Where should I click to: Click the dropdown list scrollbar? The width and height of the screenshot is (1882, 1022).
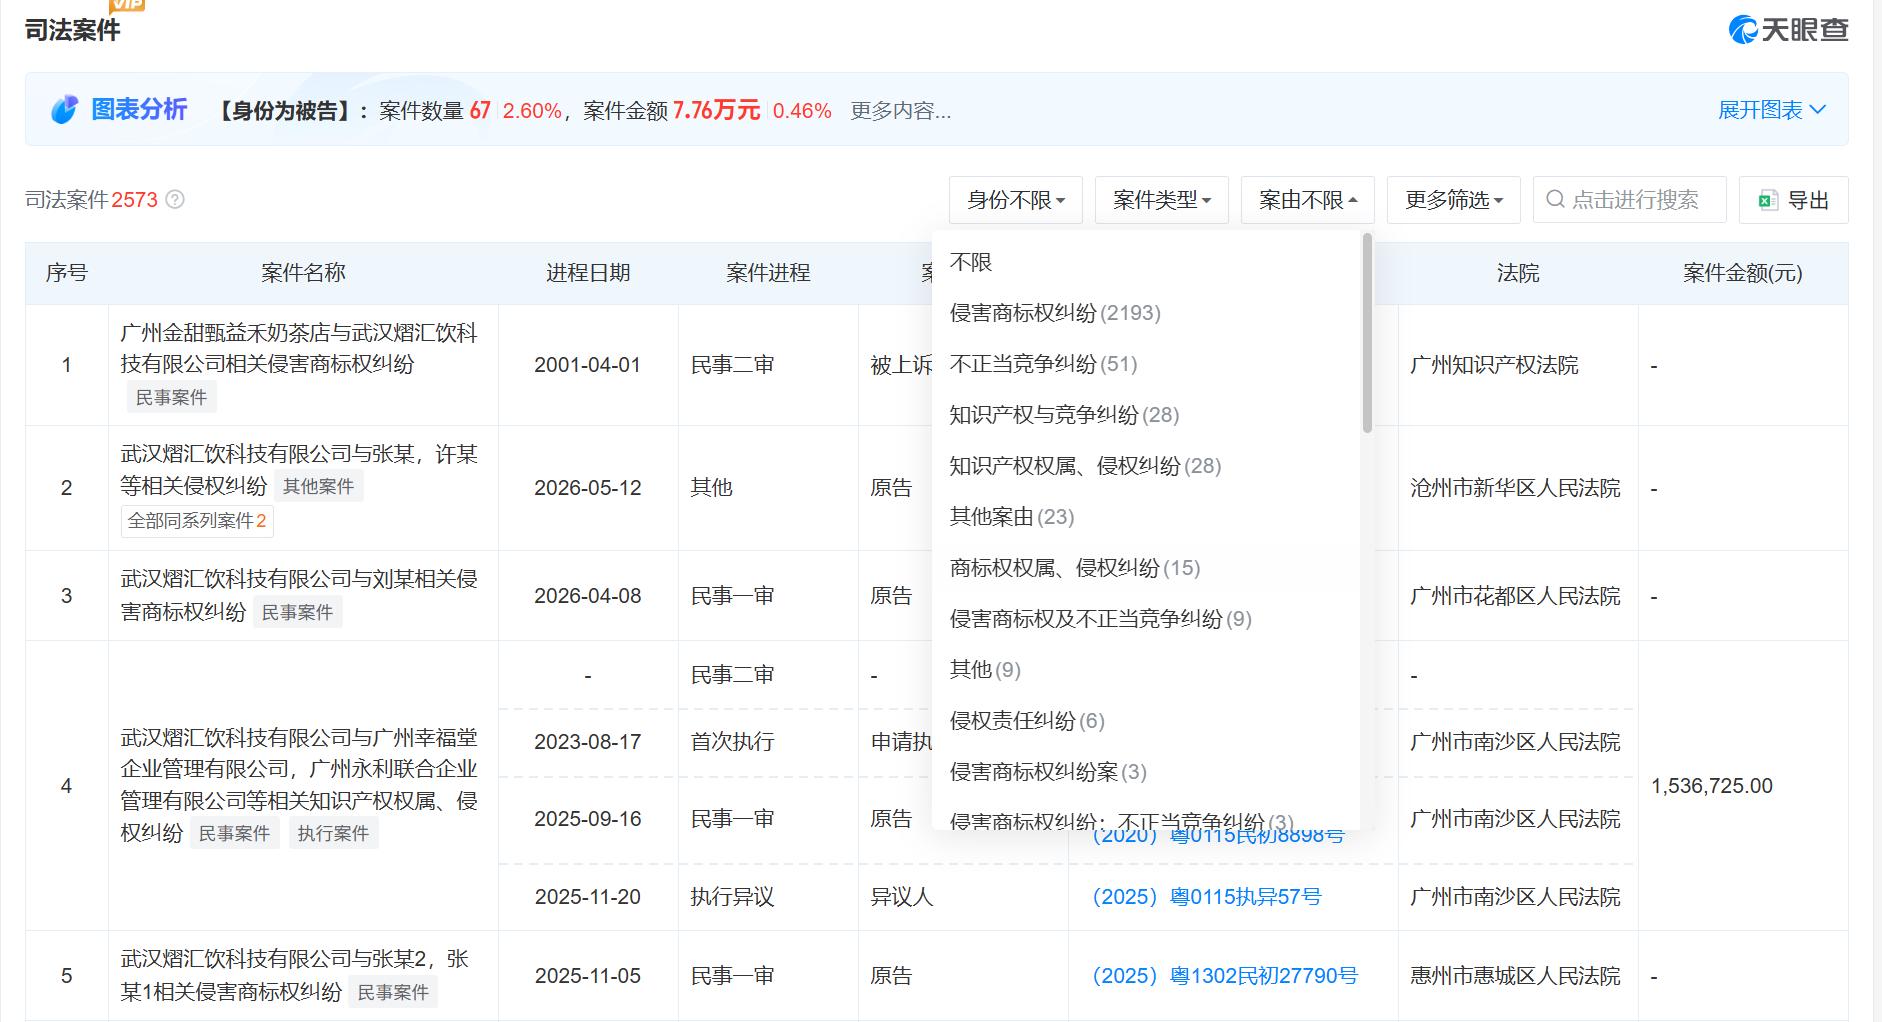click(1367, 334)
